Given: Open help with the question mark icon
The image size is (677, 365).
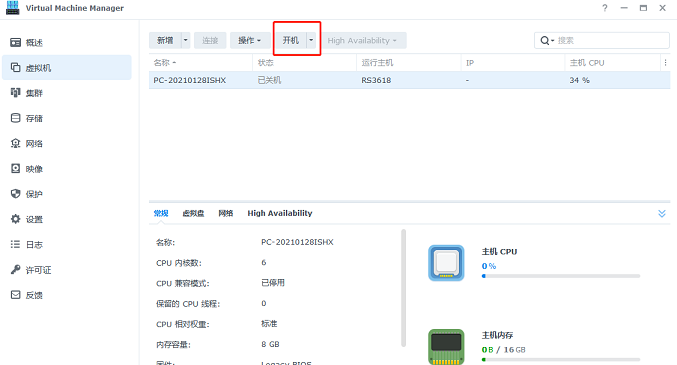Looking at the screenshot, I should point(605,8).
